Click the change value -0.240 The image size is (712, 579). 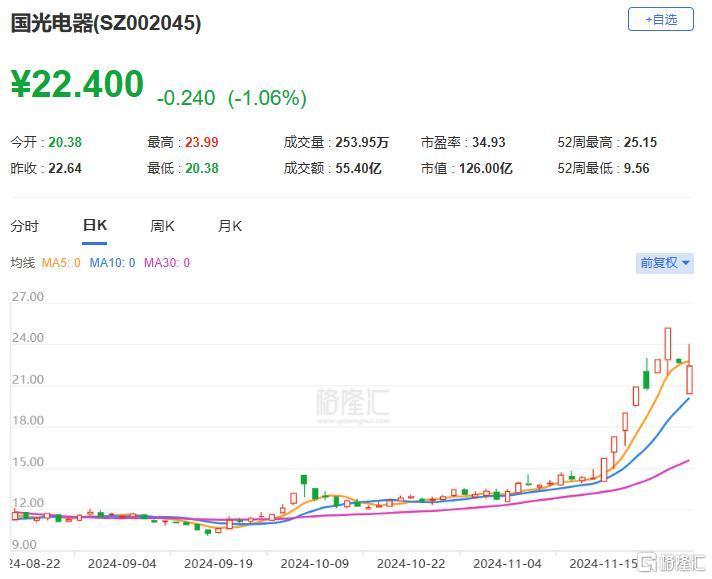[186, 98]
